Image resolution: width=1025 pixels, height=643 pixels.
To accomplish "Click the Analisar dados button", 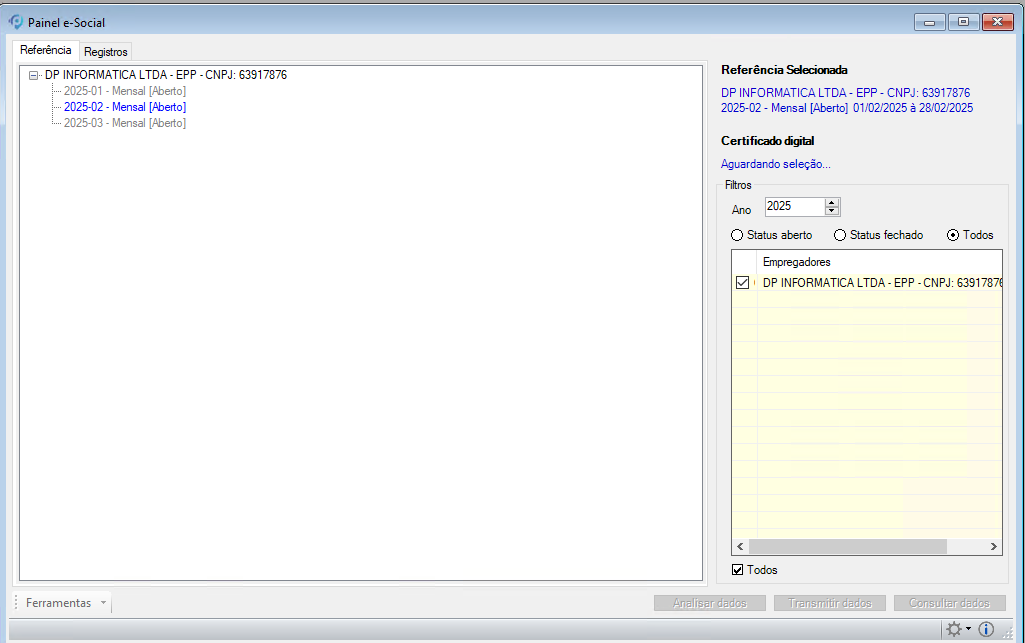I will pyautogui.click(x=710, y=603).
